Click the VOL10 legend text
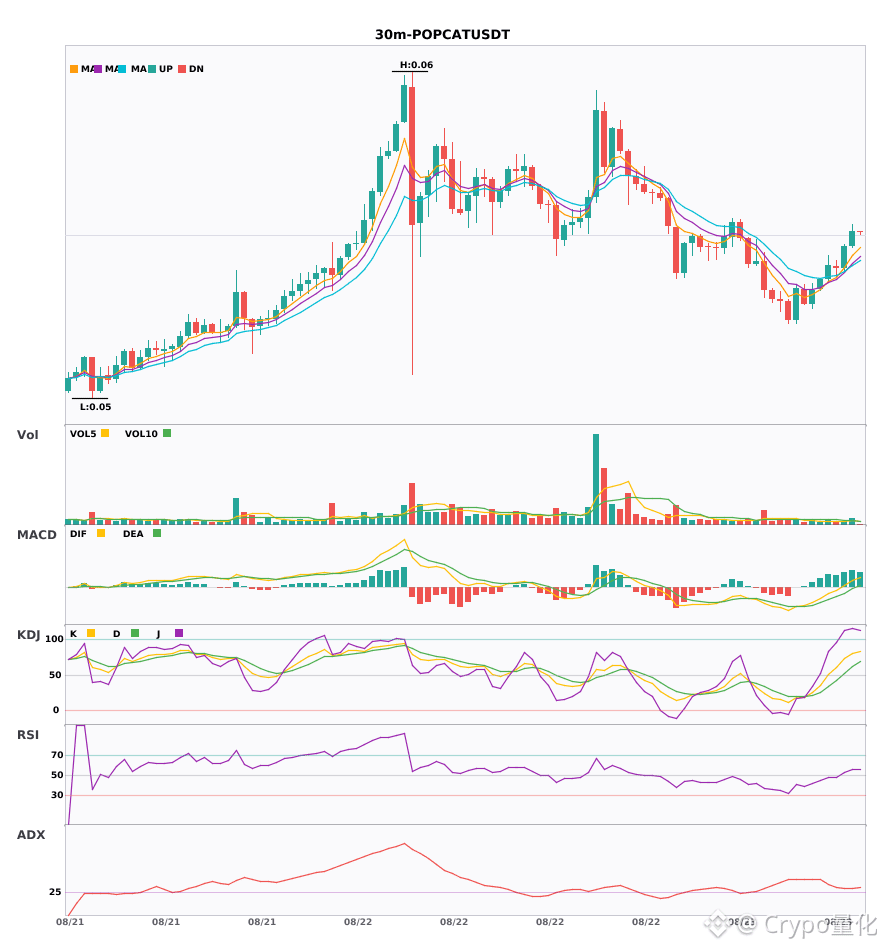 click(141, 434)
